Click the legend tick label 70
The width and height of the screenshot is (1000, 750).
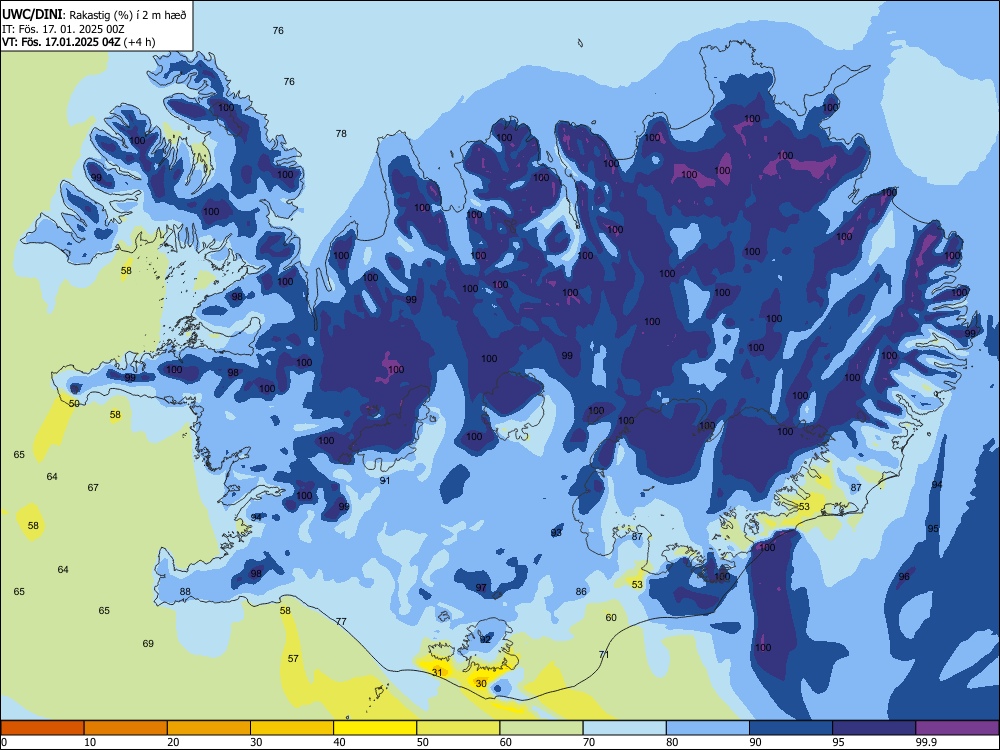tap(589, 742)
